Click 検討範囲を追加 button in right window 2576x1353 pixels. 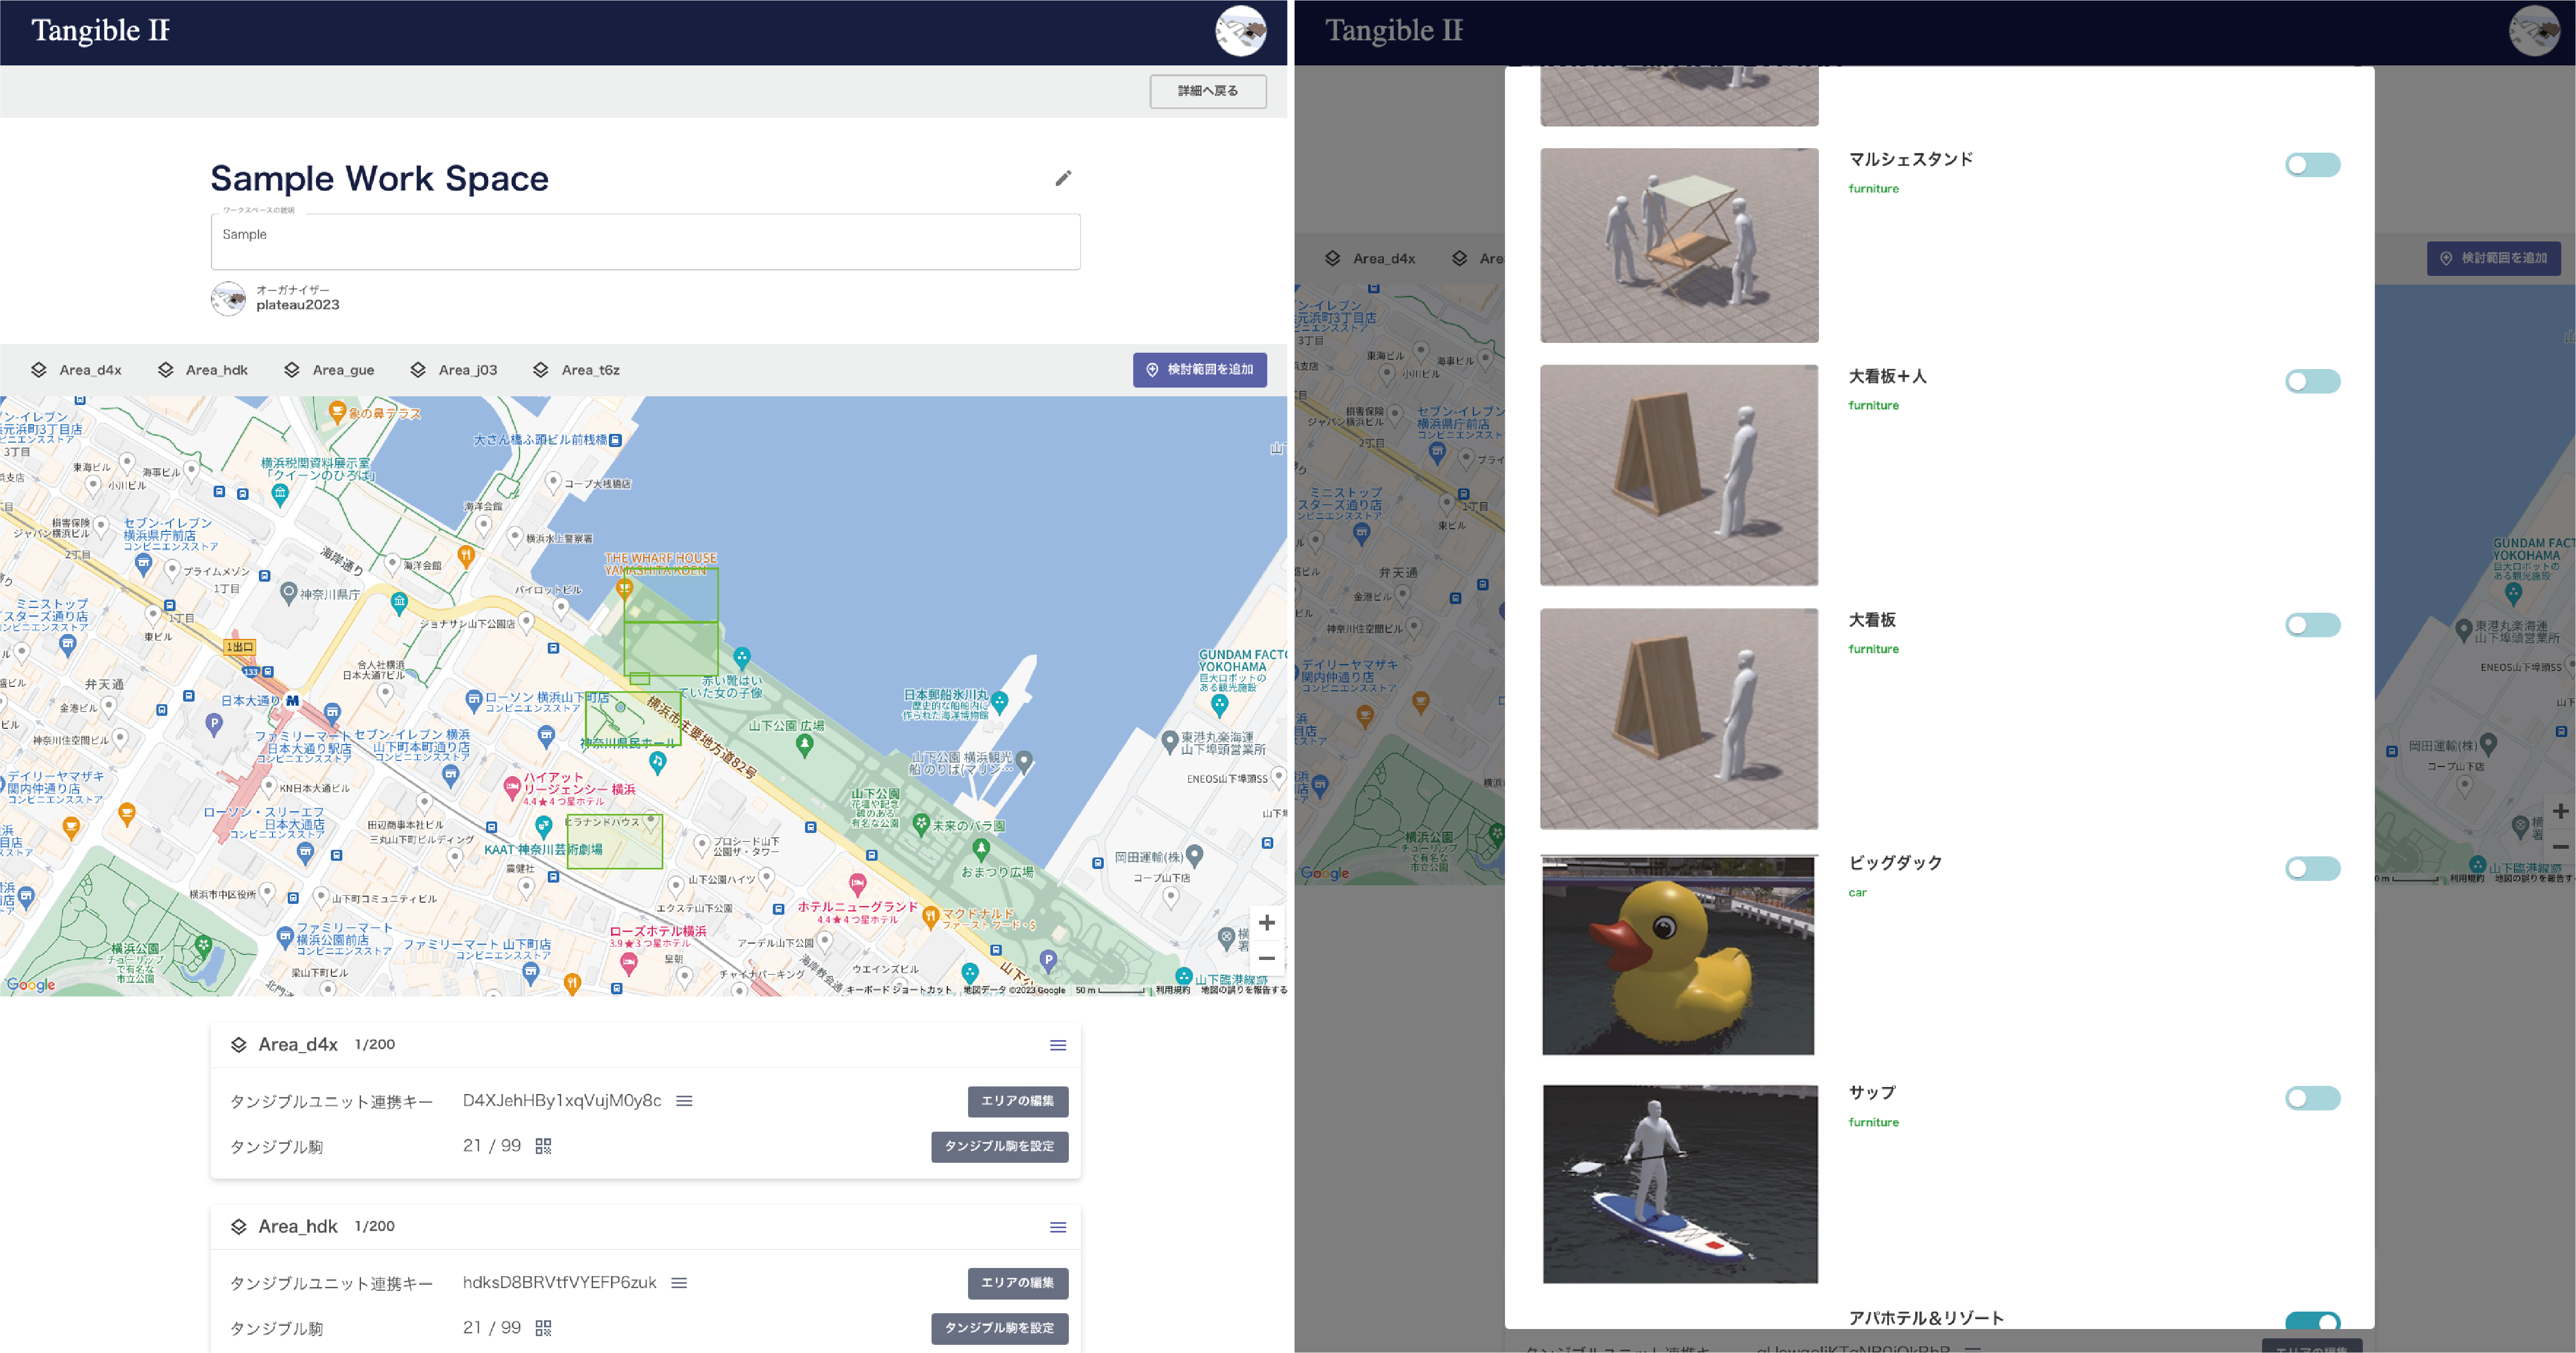tap(2494, 258)
